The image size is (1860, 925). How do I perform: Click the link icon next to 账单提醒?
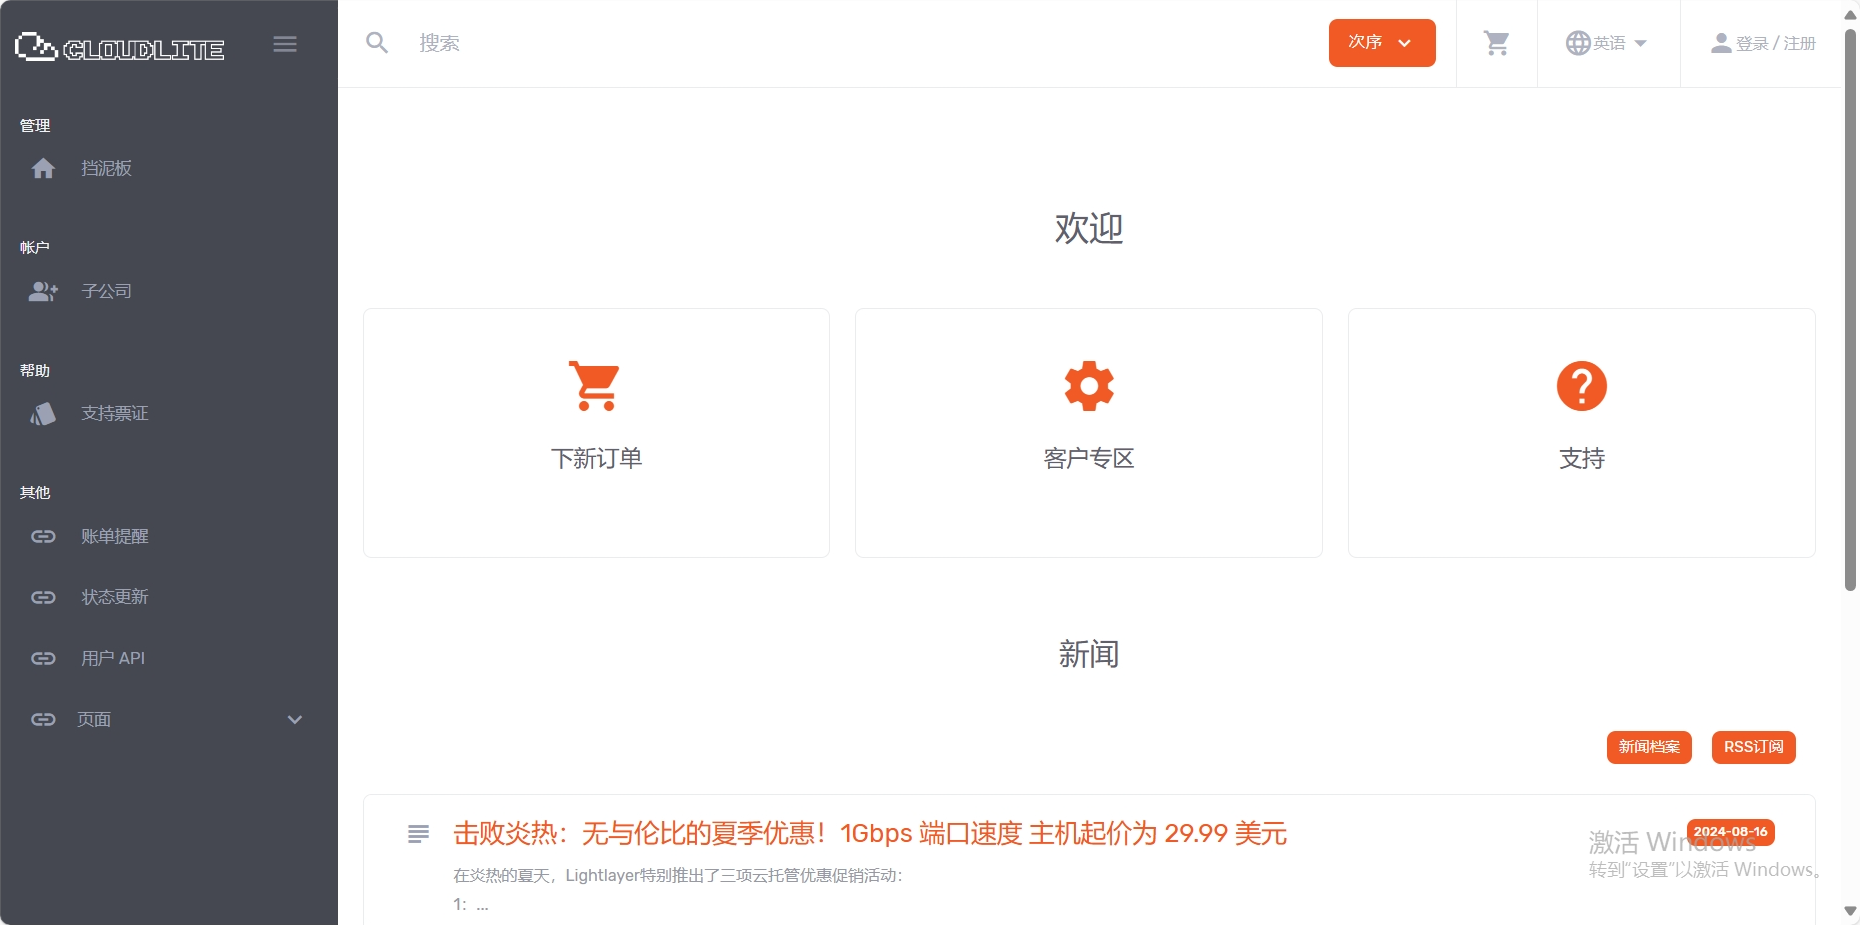[43, 536]
